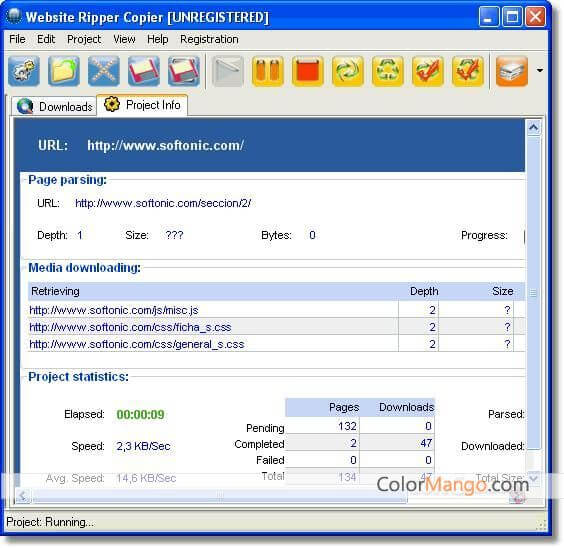Click the vertical scrollbar up arrow
Image resolution: width=564 pixels, height=548 pixels.
[533, 127]
